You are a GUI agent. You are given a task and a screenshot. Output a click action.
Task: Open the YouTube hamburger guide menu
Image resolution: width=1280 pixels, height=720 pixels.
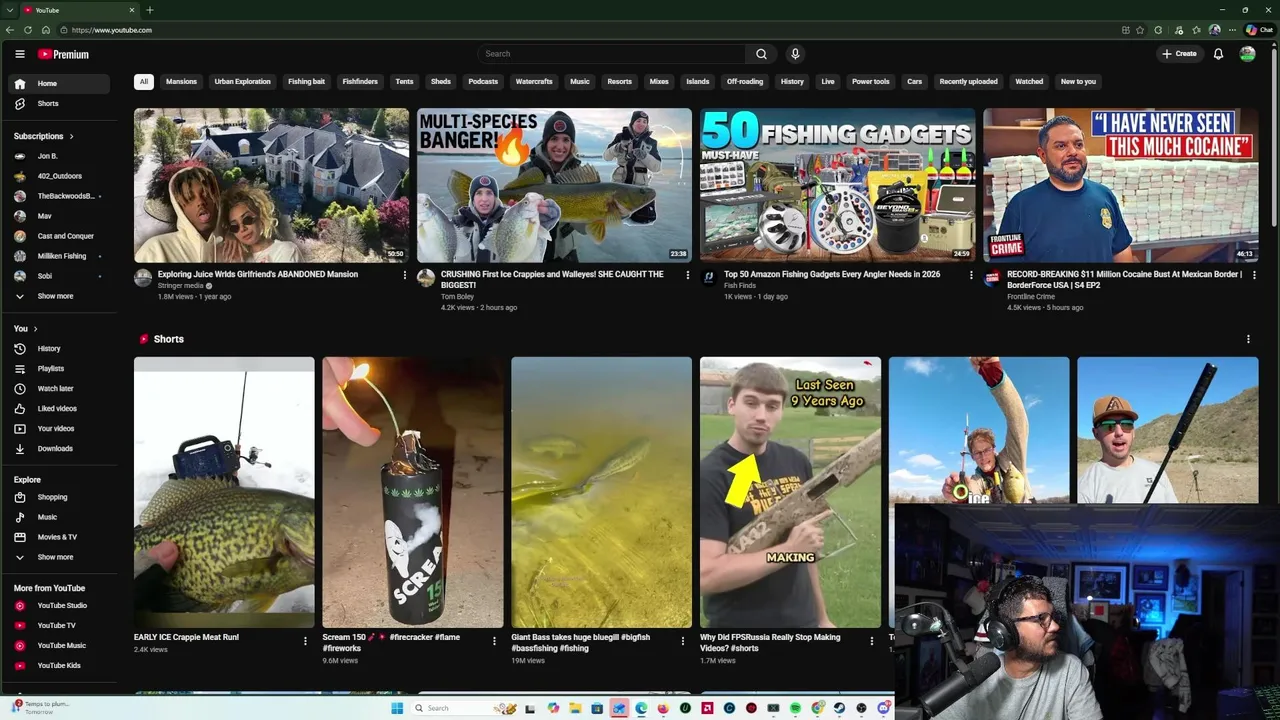[19, 54]
